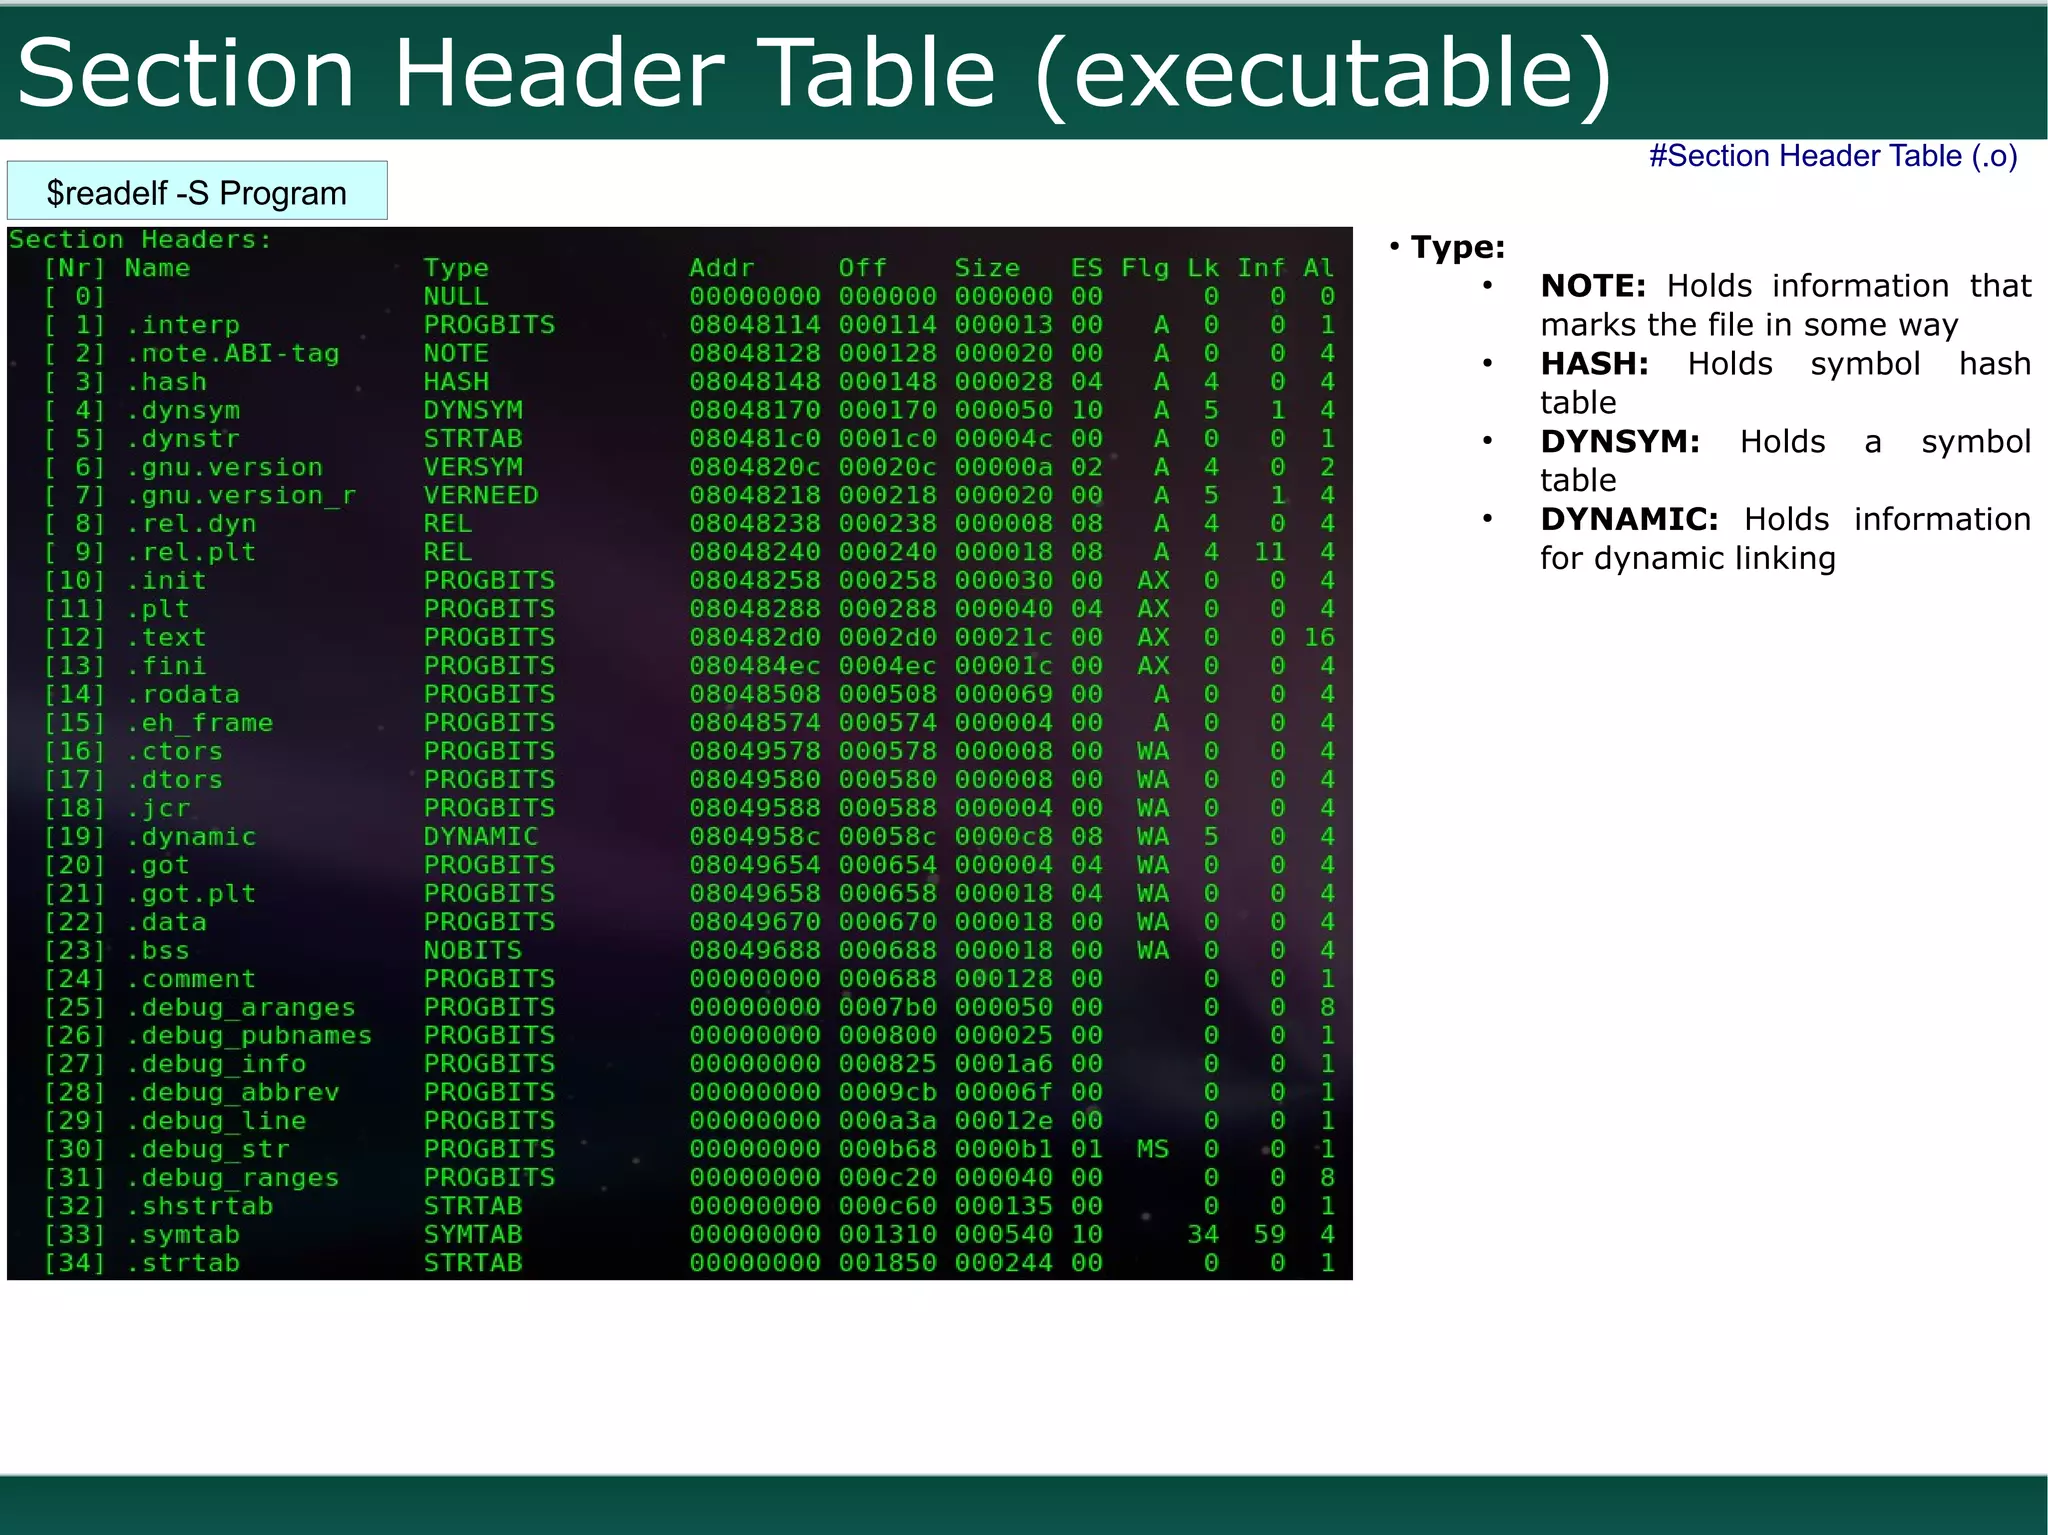Click the DYNAMIC: bullet definition
The width and height of the screenshot is (2048, 1535).
click(1786, 539)
